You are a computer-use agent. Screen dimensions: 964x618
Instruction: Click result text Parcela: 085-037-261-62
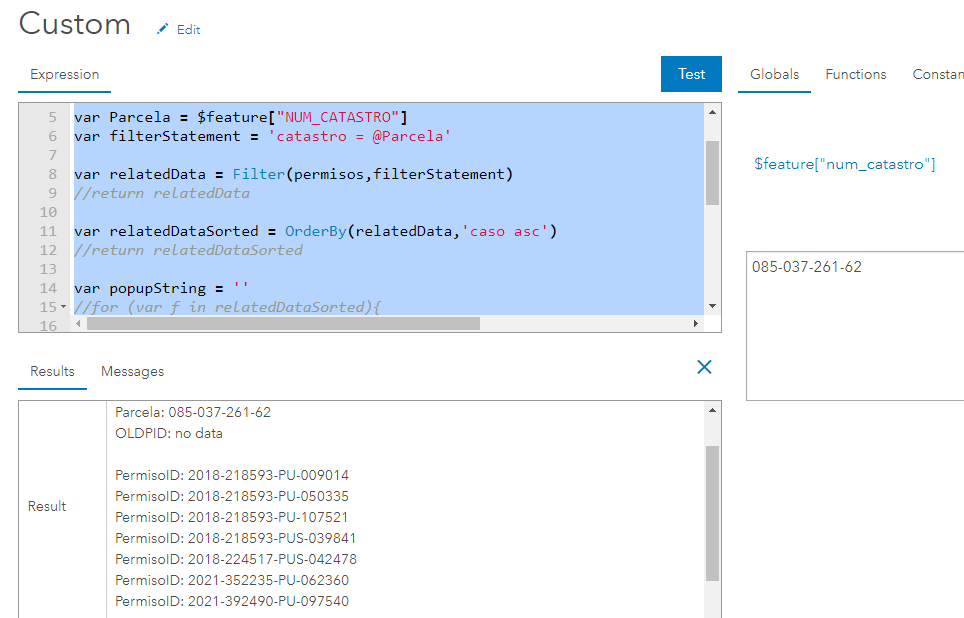(x=193, y=412)
